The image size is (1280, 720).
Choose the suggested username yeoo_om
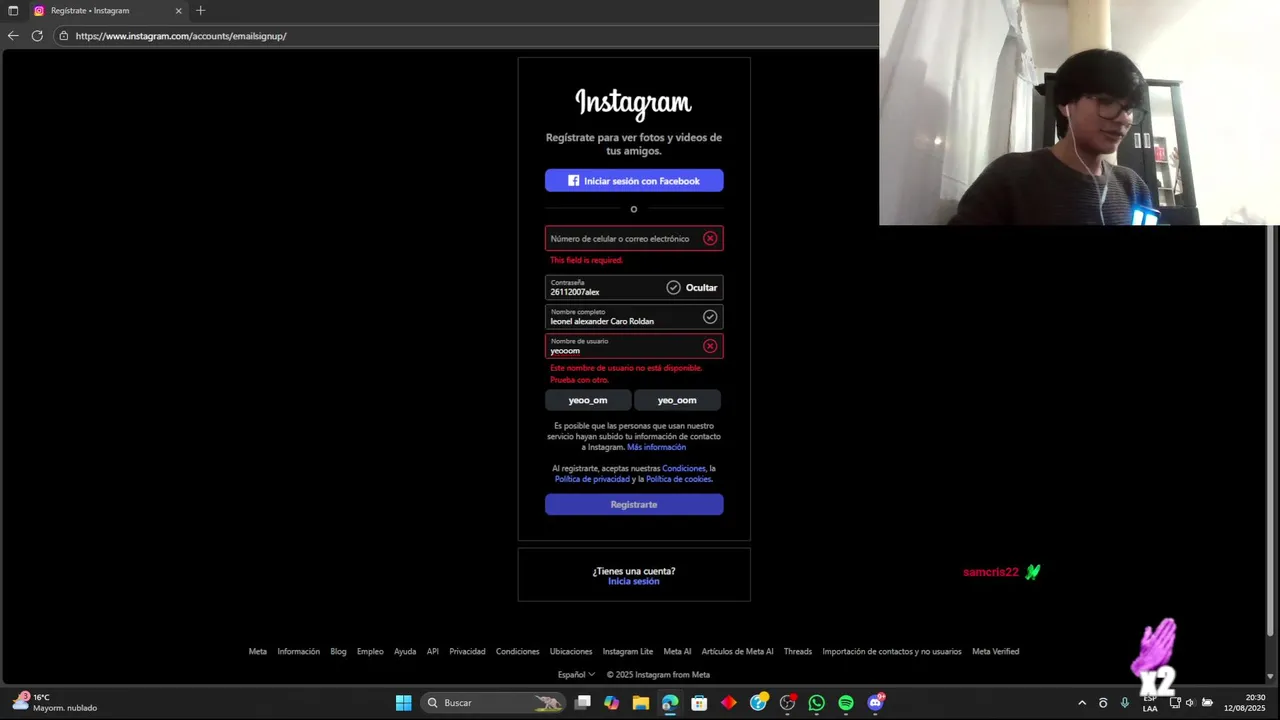pos(588,400)
